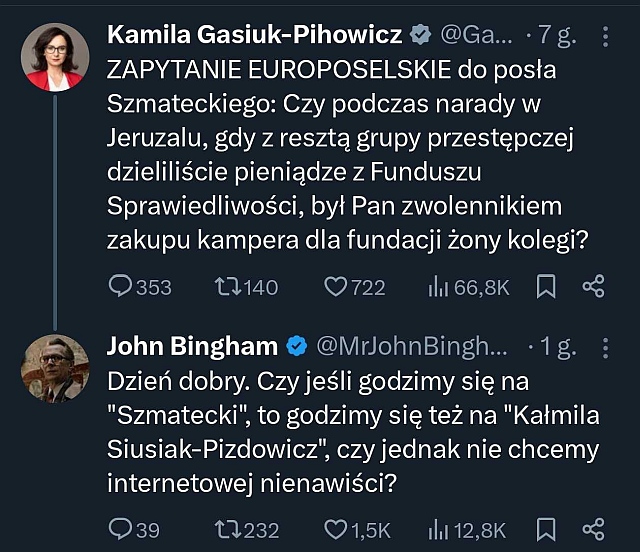Open more options for John Bingham's tweet

click(603, 347)
